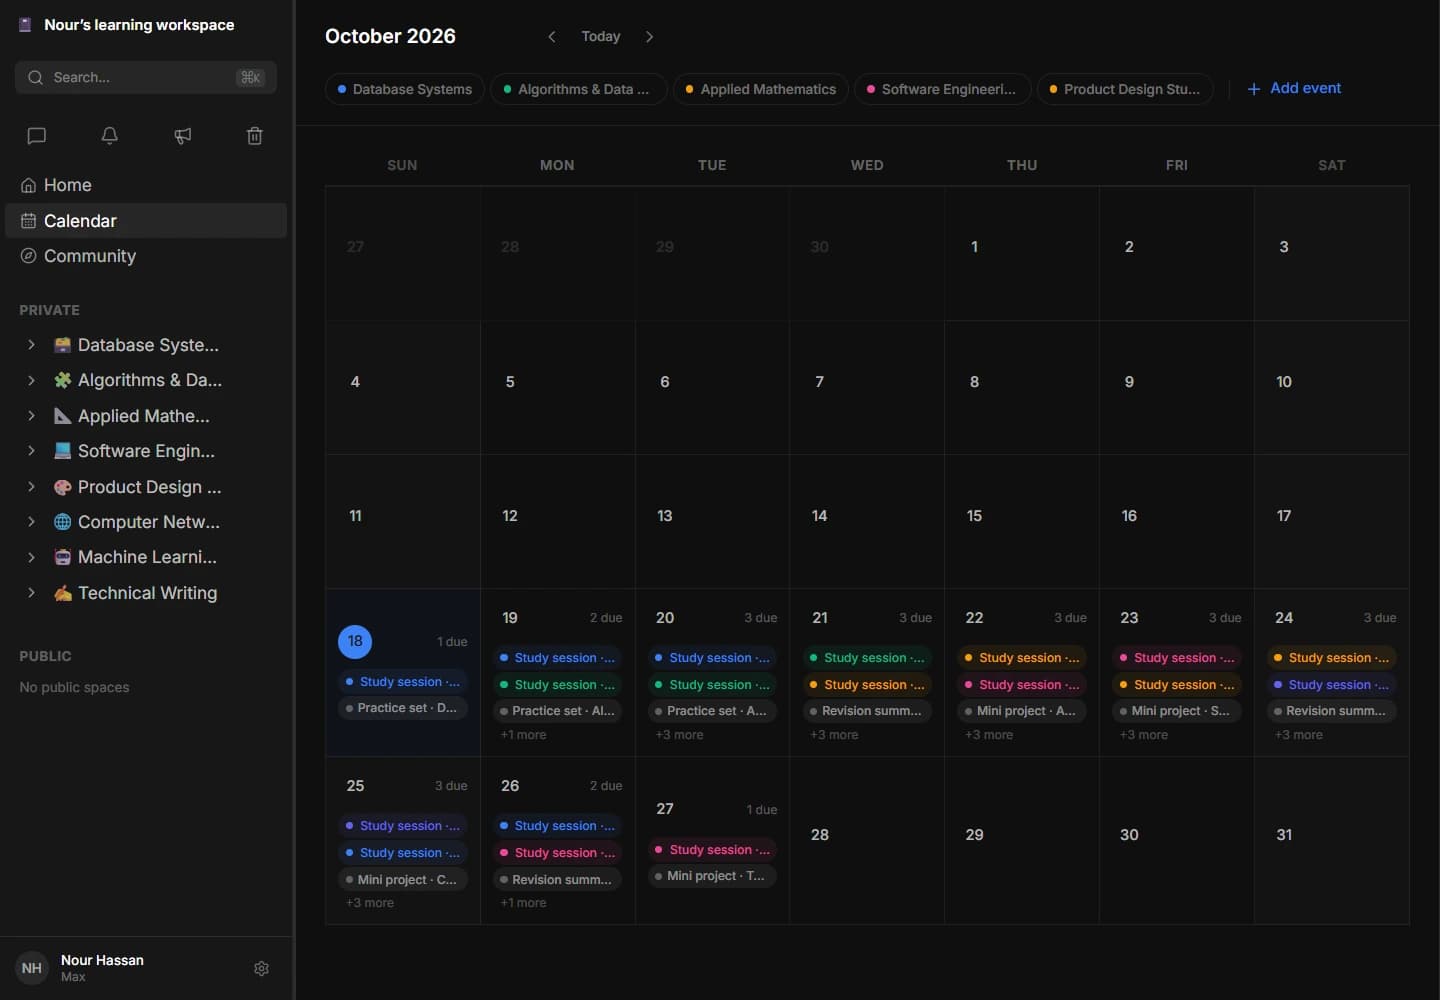
Task: Click the Search field in sidebar
Action: (x=146, y=77)
